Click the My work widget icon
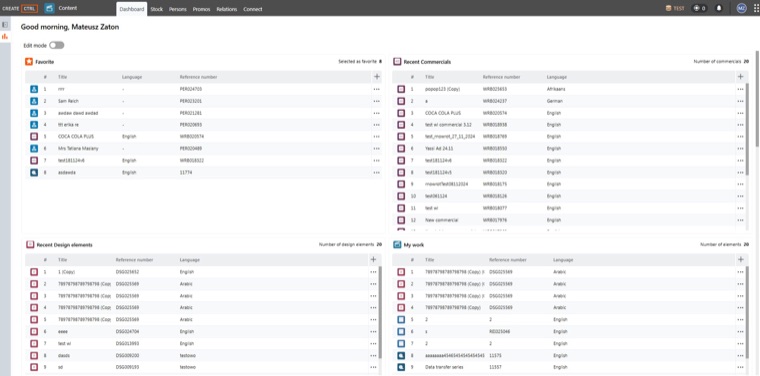 [397, 245]
